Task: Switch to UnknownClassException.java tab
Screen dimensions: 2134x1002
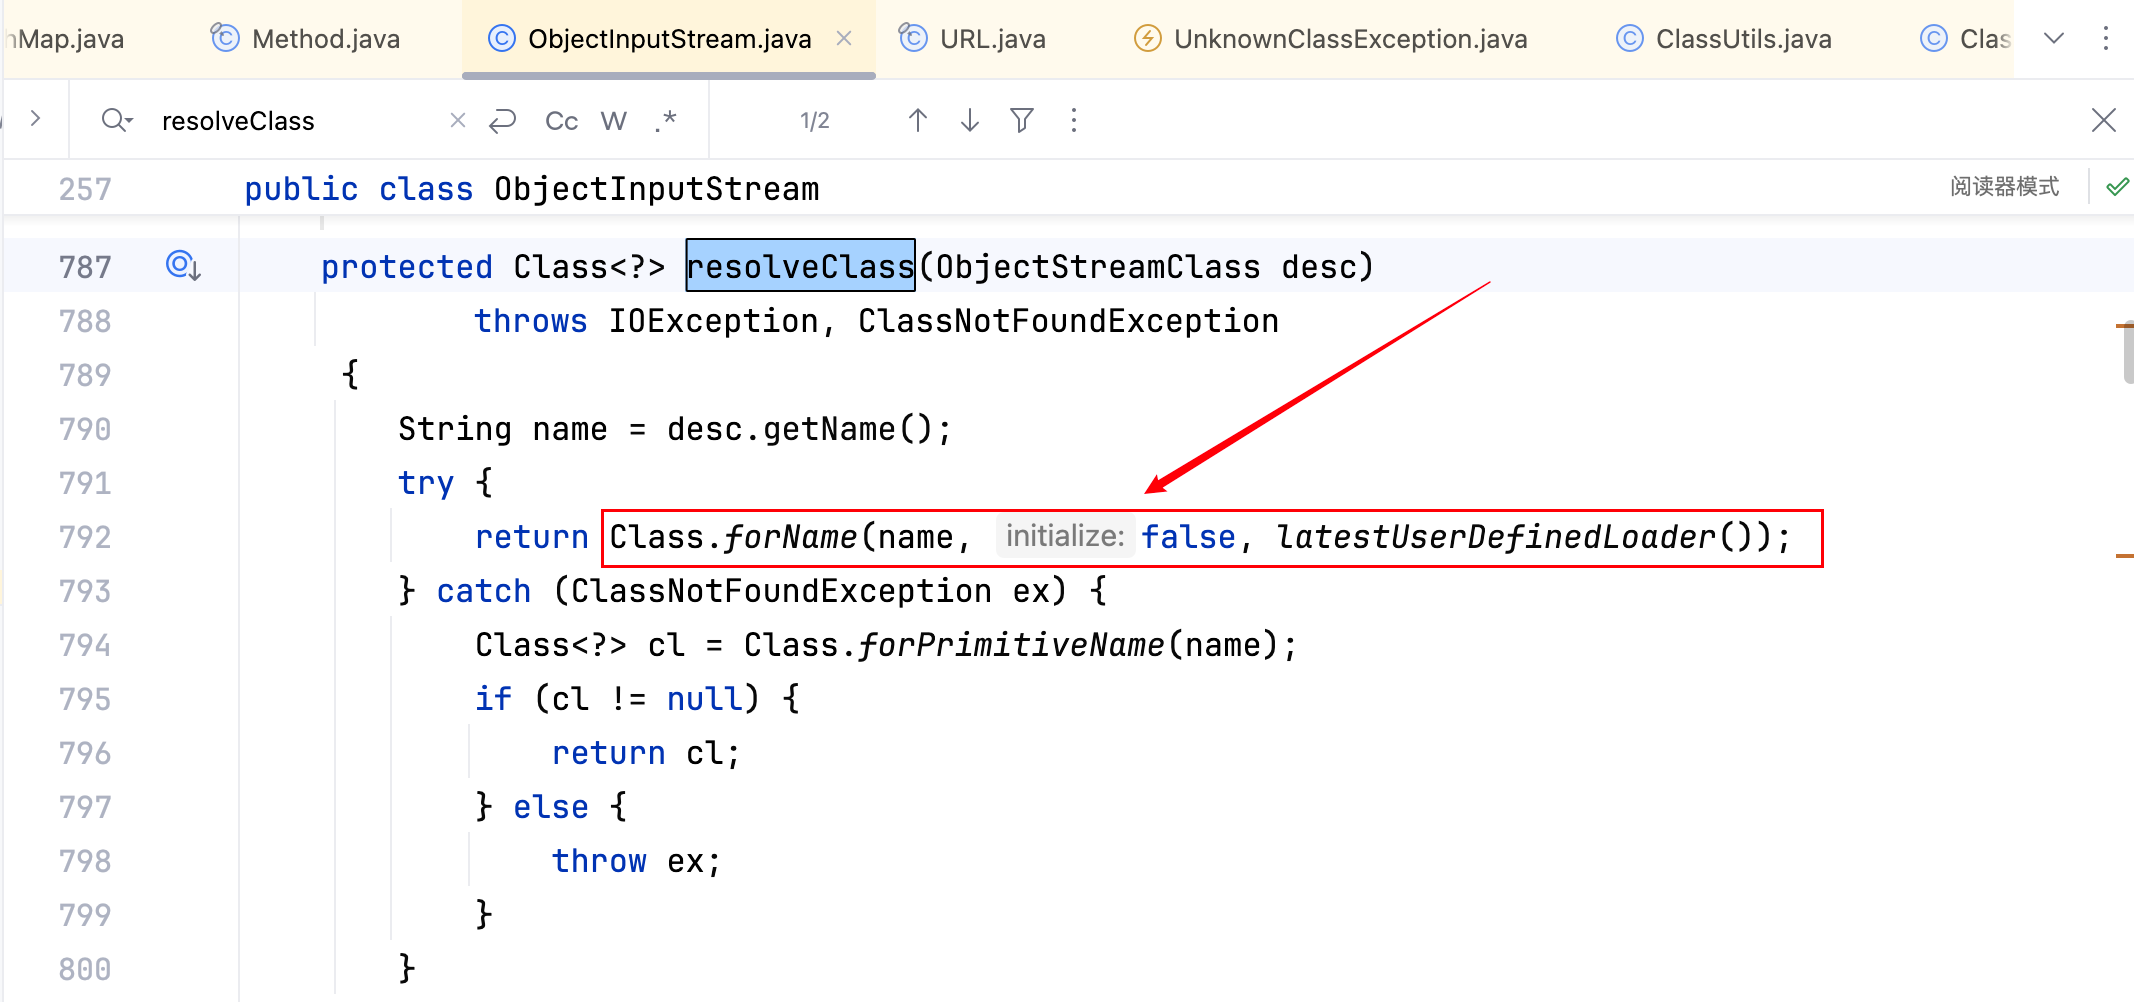Action: coord(1330,39)
